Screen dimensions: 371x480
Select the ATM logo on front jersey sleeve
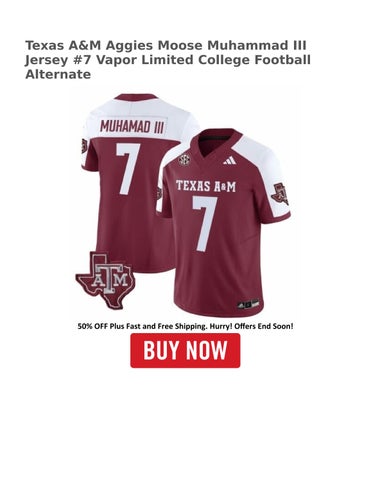click(280, 194)
